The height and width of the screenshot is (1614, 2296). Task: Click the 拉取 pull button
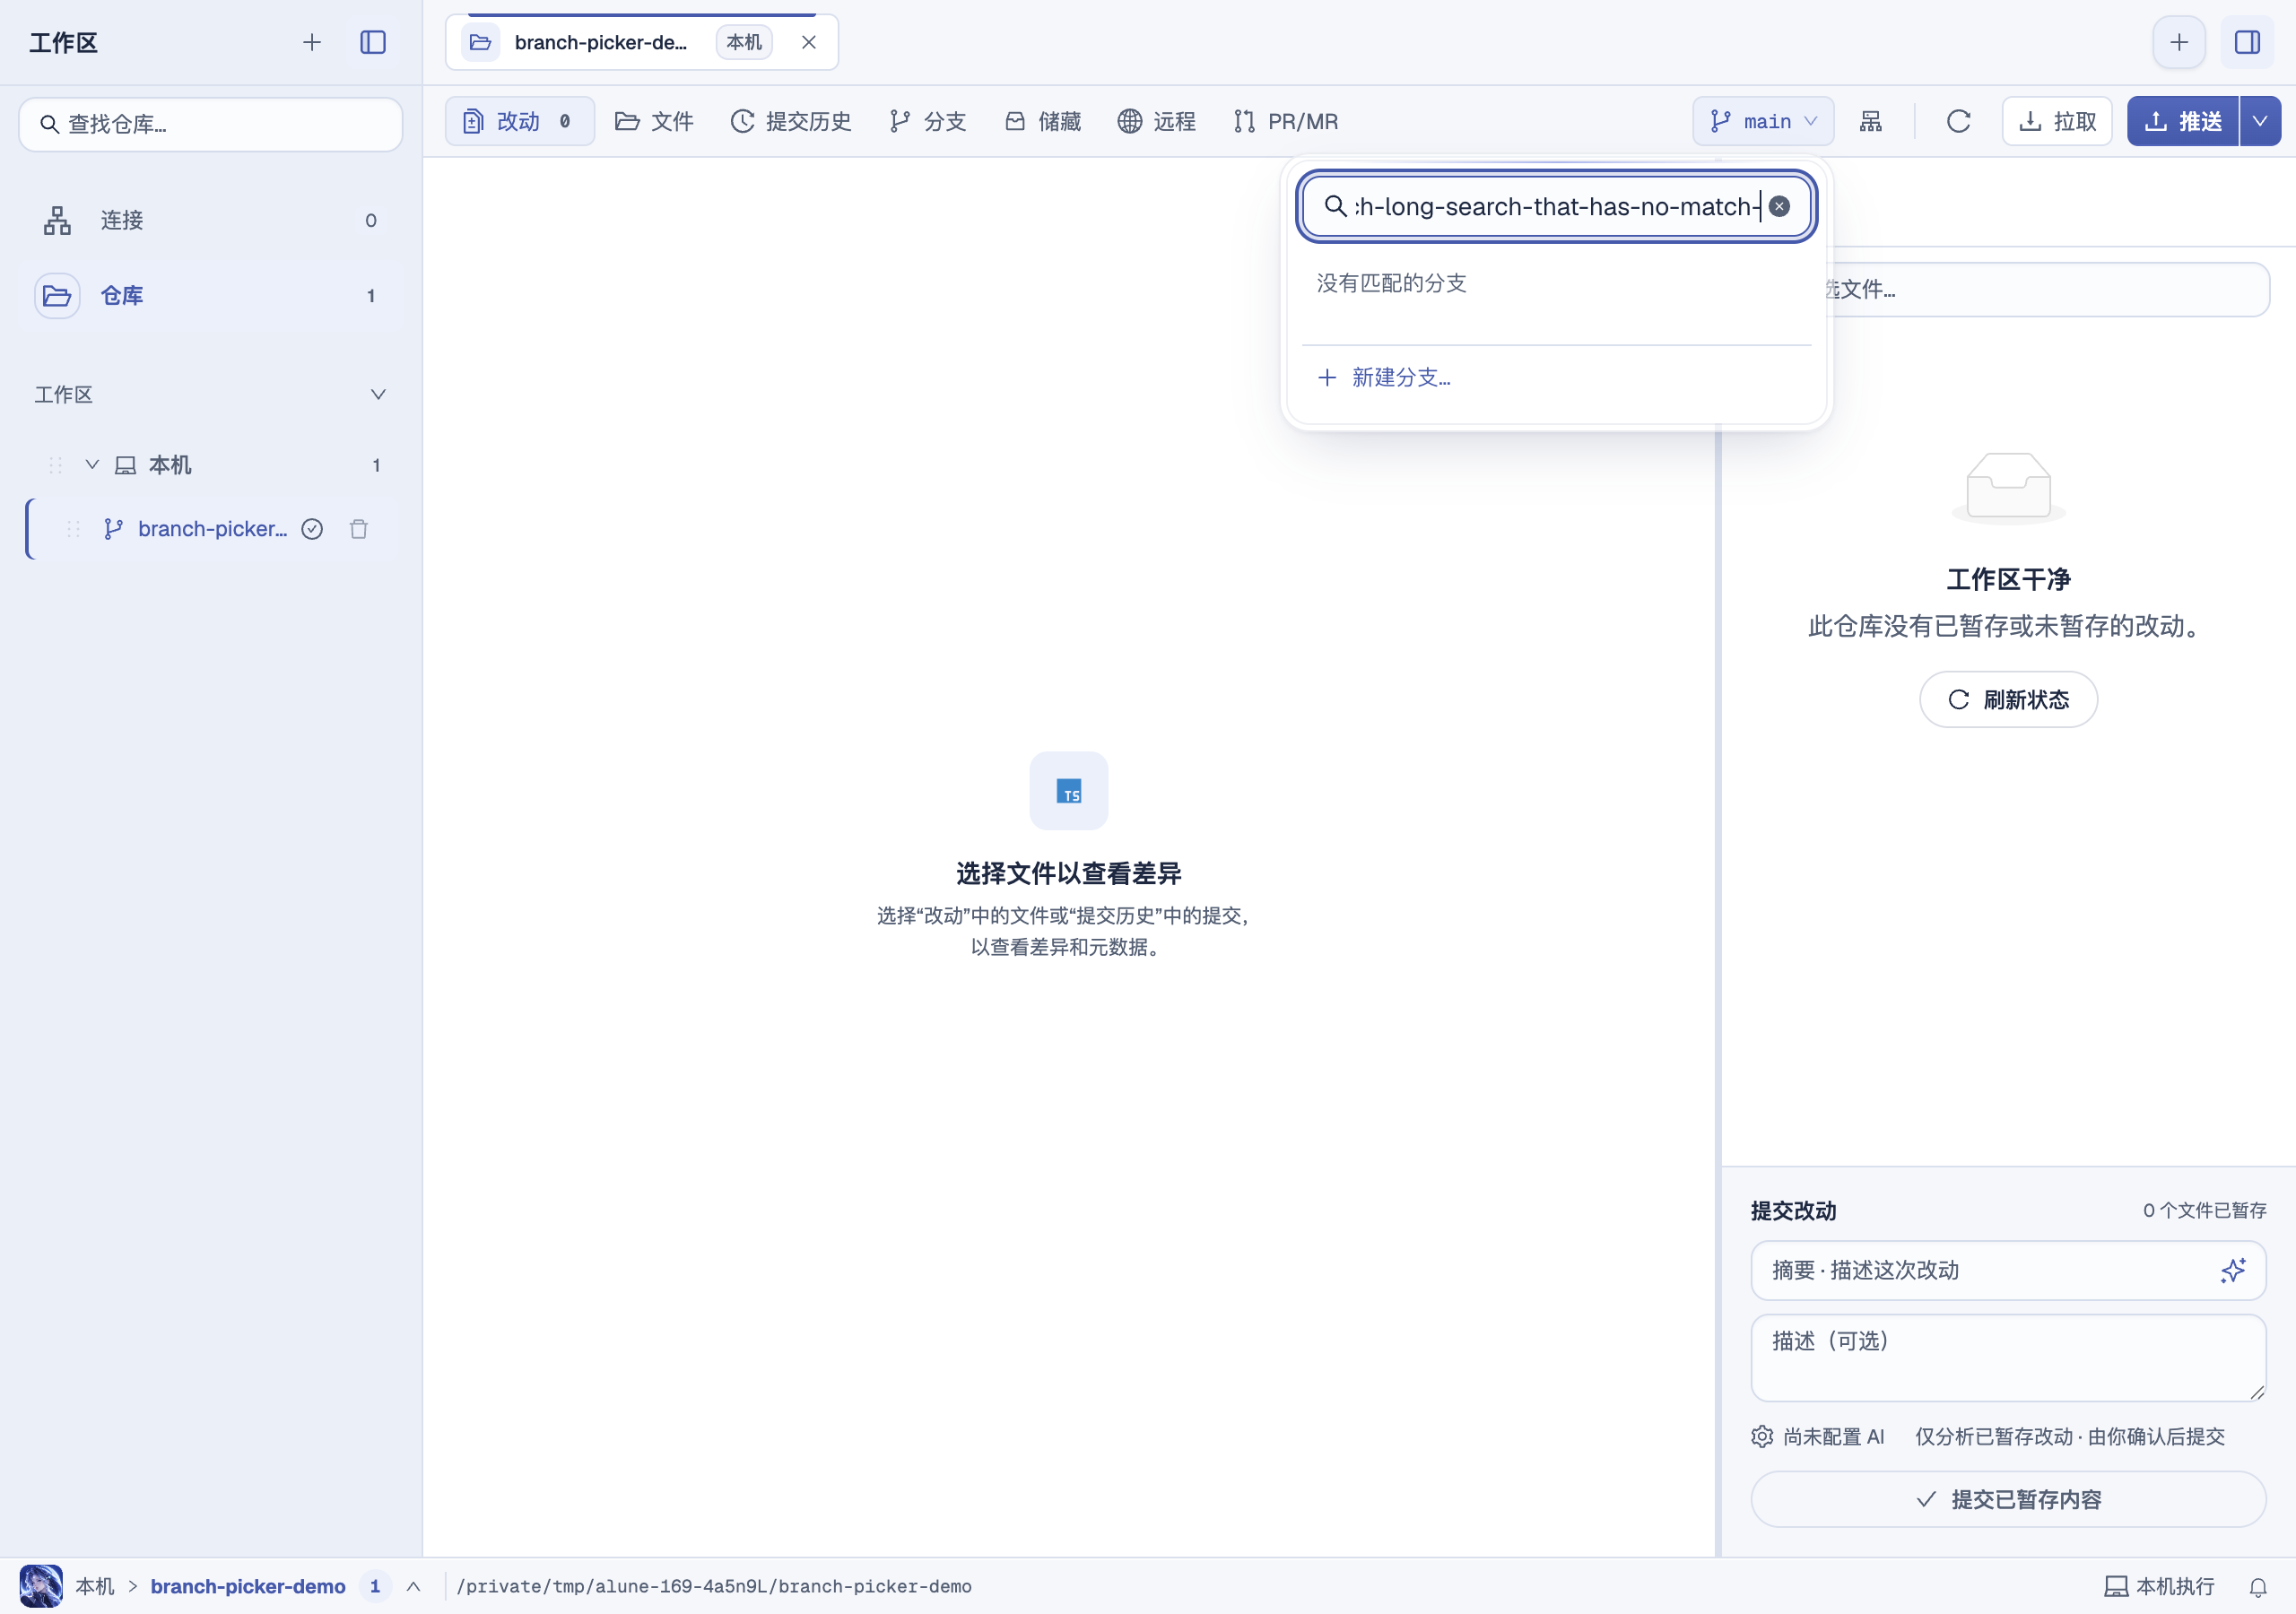(2057, 121)
